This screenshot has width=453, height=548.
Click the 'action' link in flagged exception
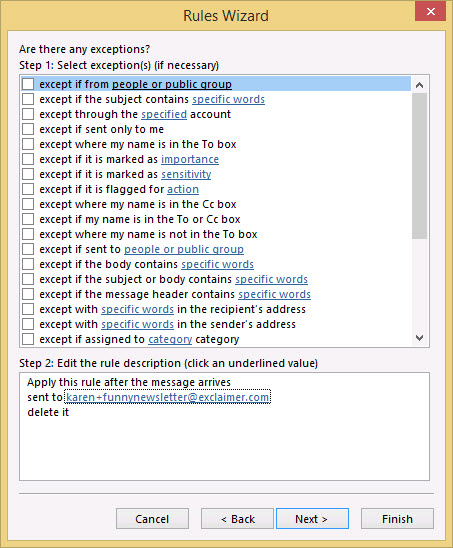(183, 189)
